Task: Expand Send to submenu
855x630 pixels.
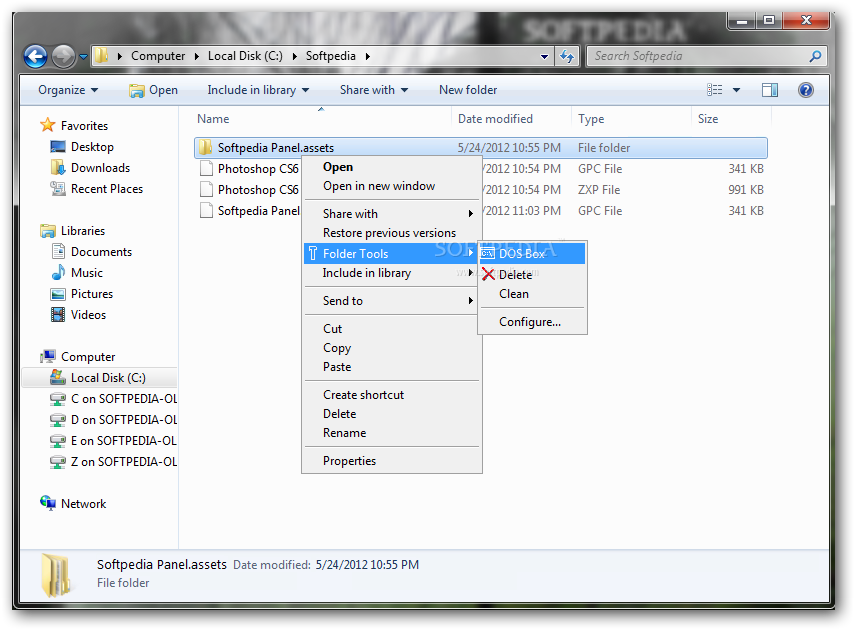Action: click(392, 301)
